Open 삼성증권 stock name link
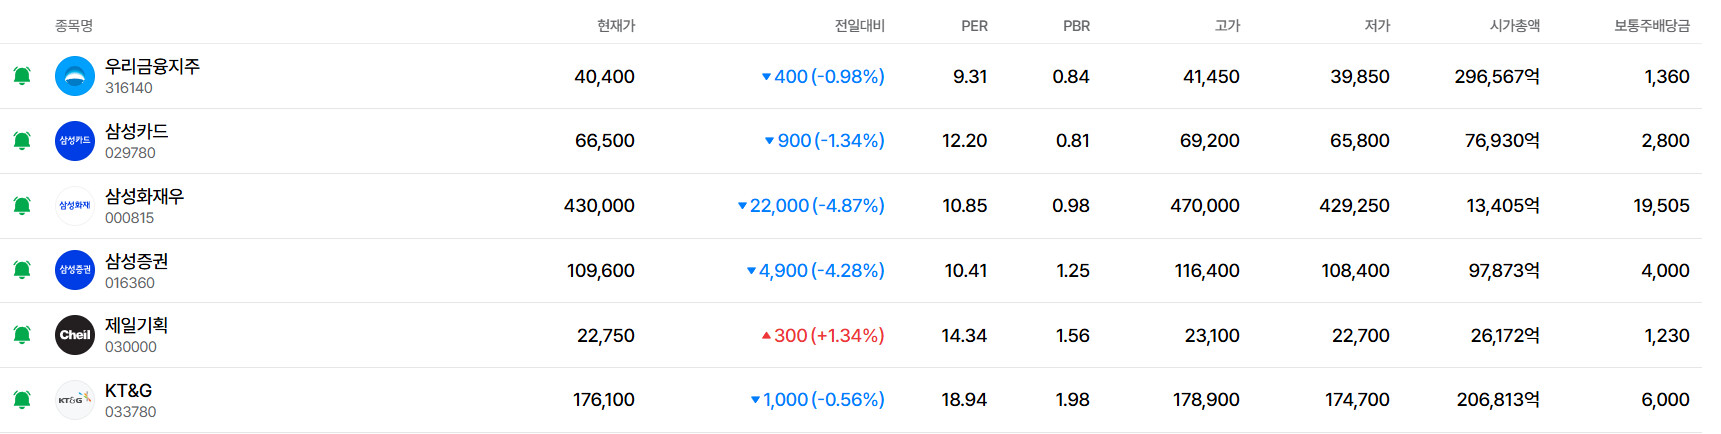The width and height of the screenshot is (1721, 434). tap(137, 261)
